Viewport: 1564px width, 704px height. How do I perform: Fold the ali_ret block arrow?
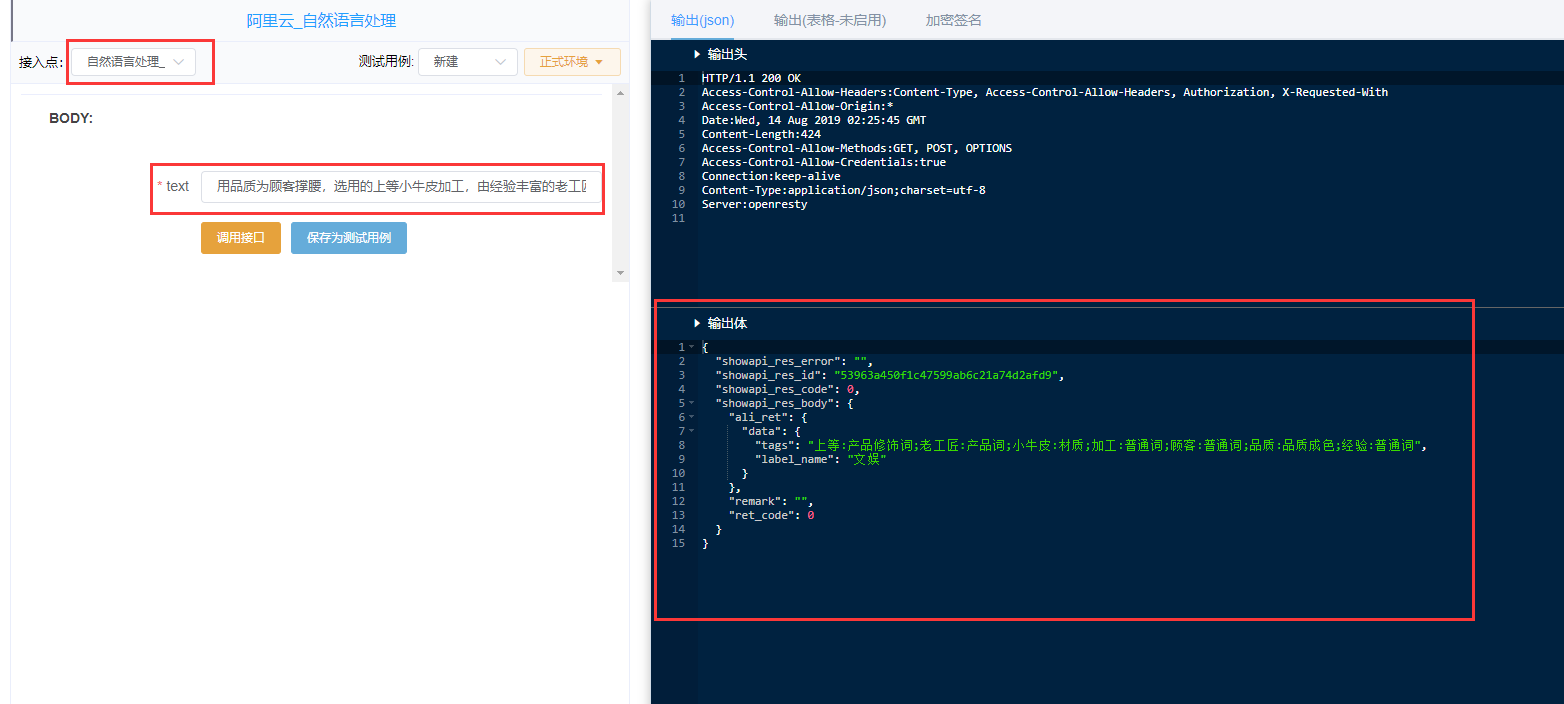[x=691, y=417]
